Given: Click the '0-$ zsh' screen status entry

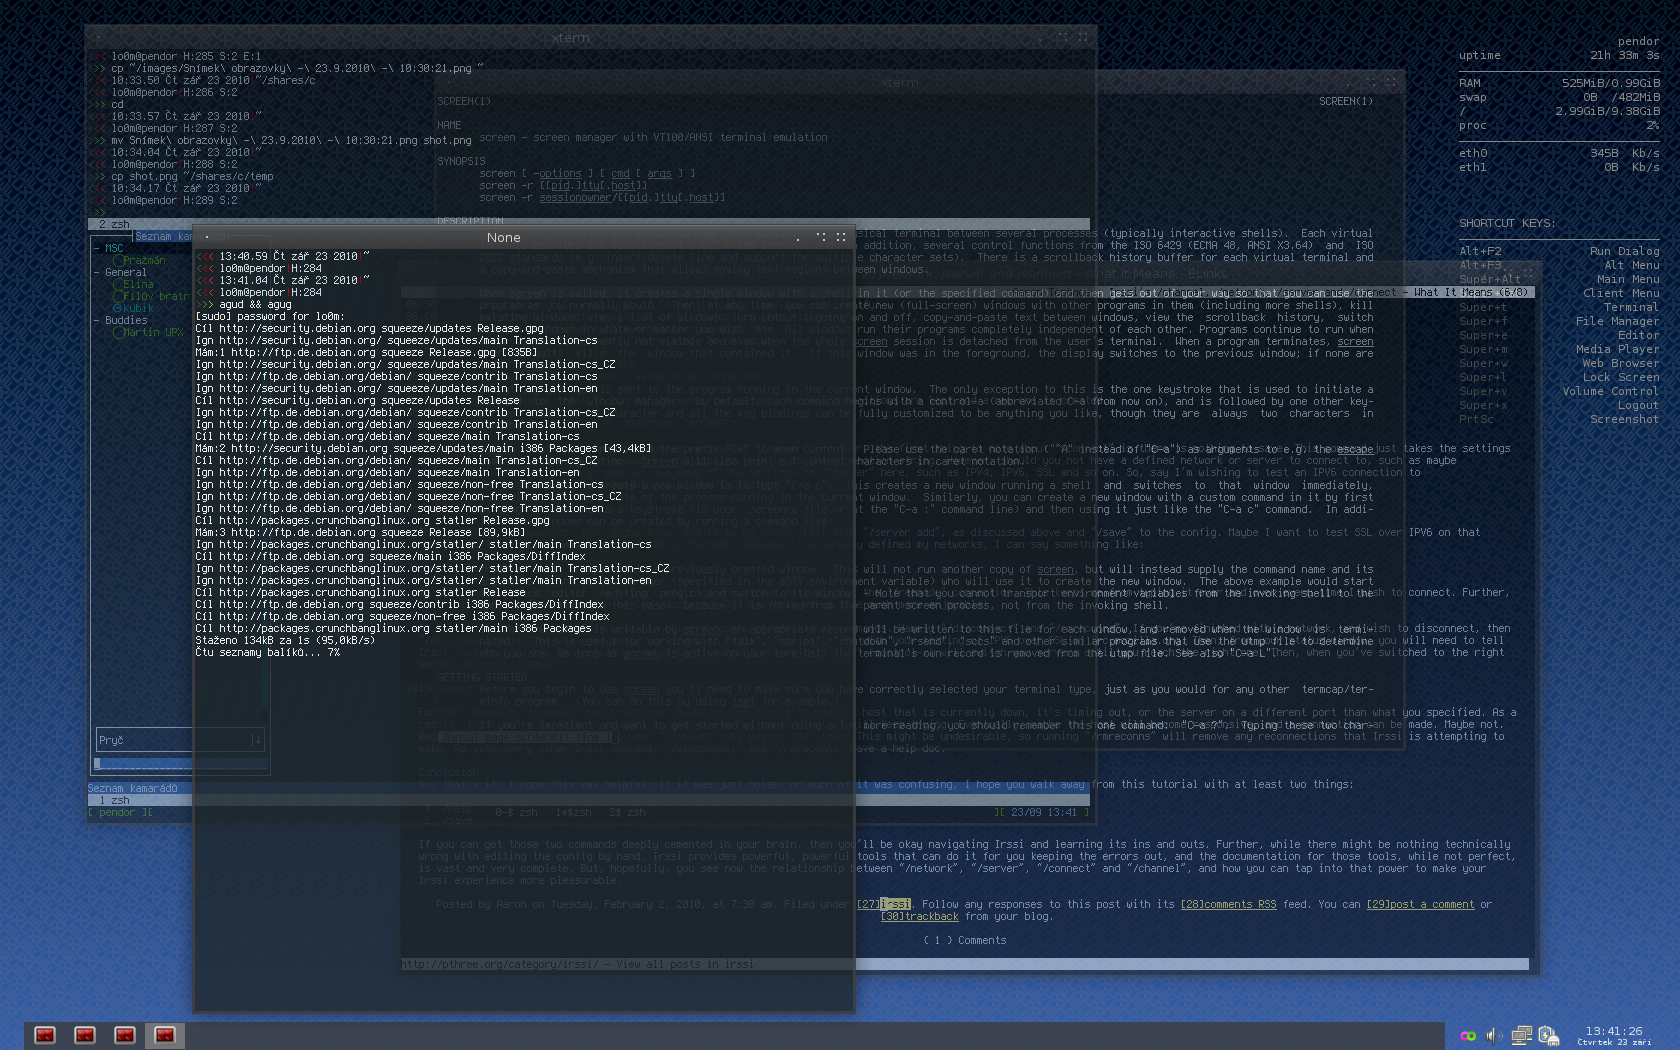Looking at the screenshot, I should 516,812.
